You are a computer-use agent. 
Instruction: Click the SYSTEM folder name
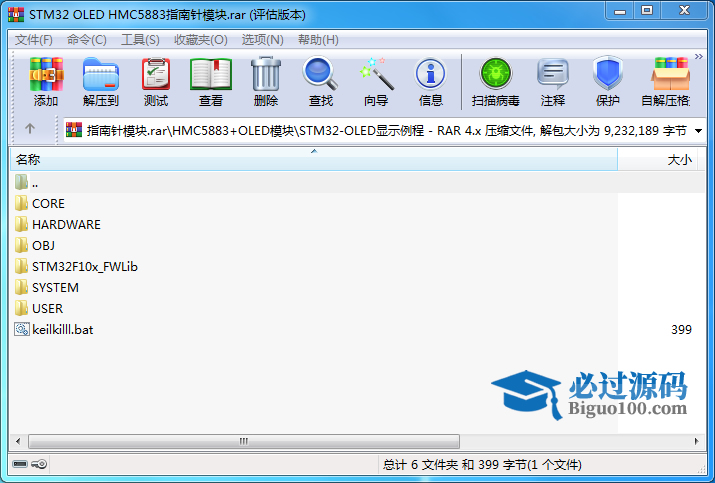(55, 287)
